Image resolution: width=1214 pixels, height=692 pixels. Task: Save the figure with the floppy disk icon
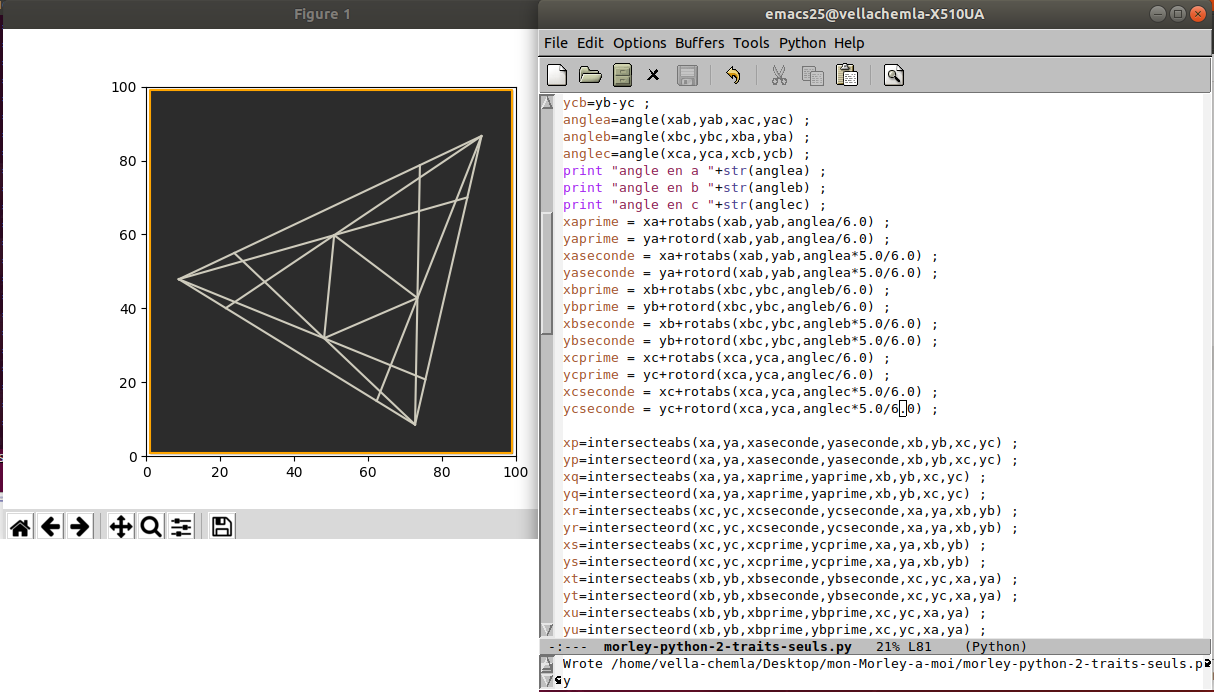click(x=222, y=526)
